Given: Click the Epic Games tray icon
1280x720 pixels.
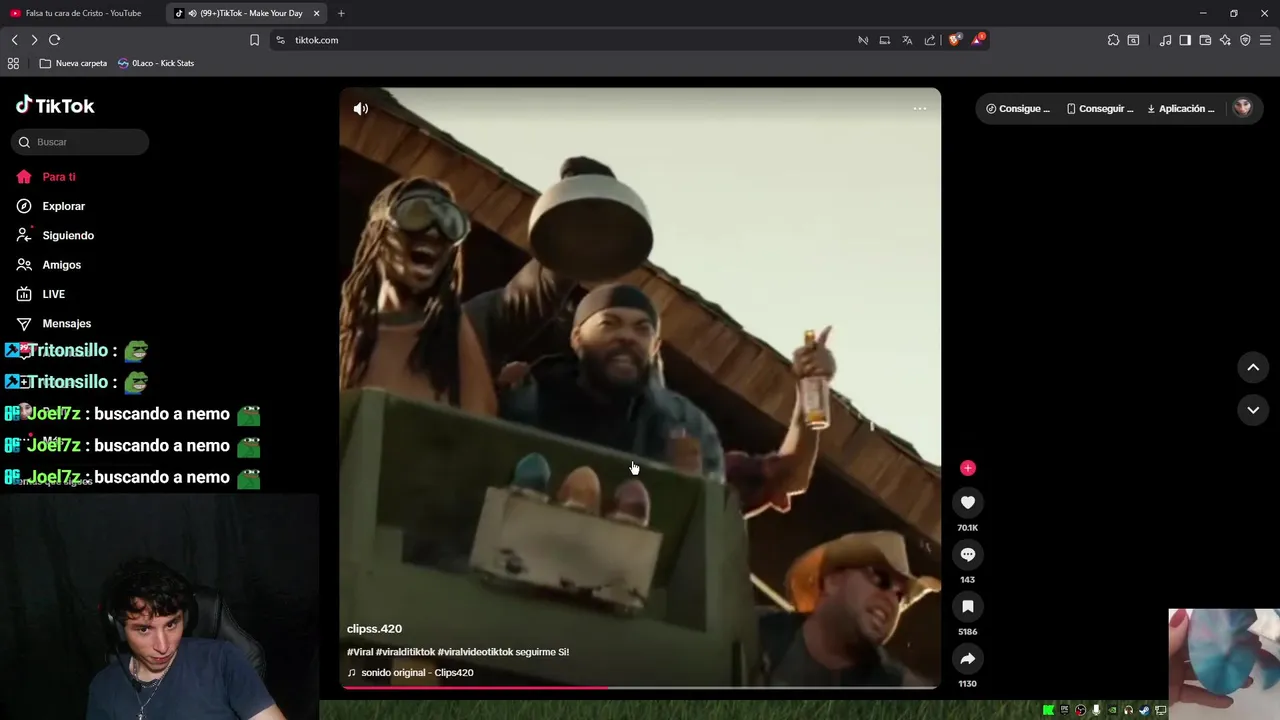Looking at the screenshot, I should click(x=1064, y=710).
